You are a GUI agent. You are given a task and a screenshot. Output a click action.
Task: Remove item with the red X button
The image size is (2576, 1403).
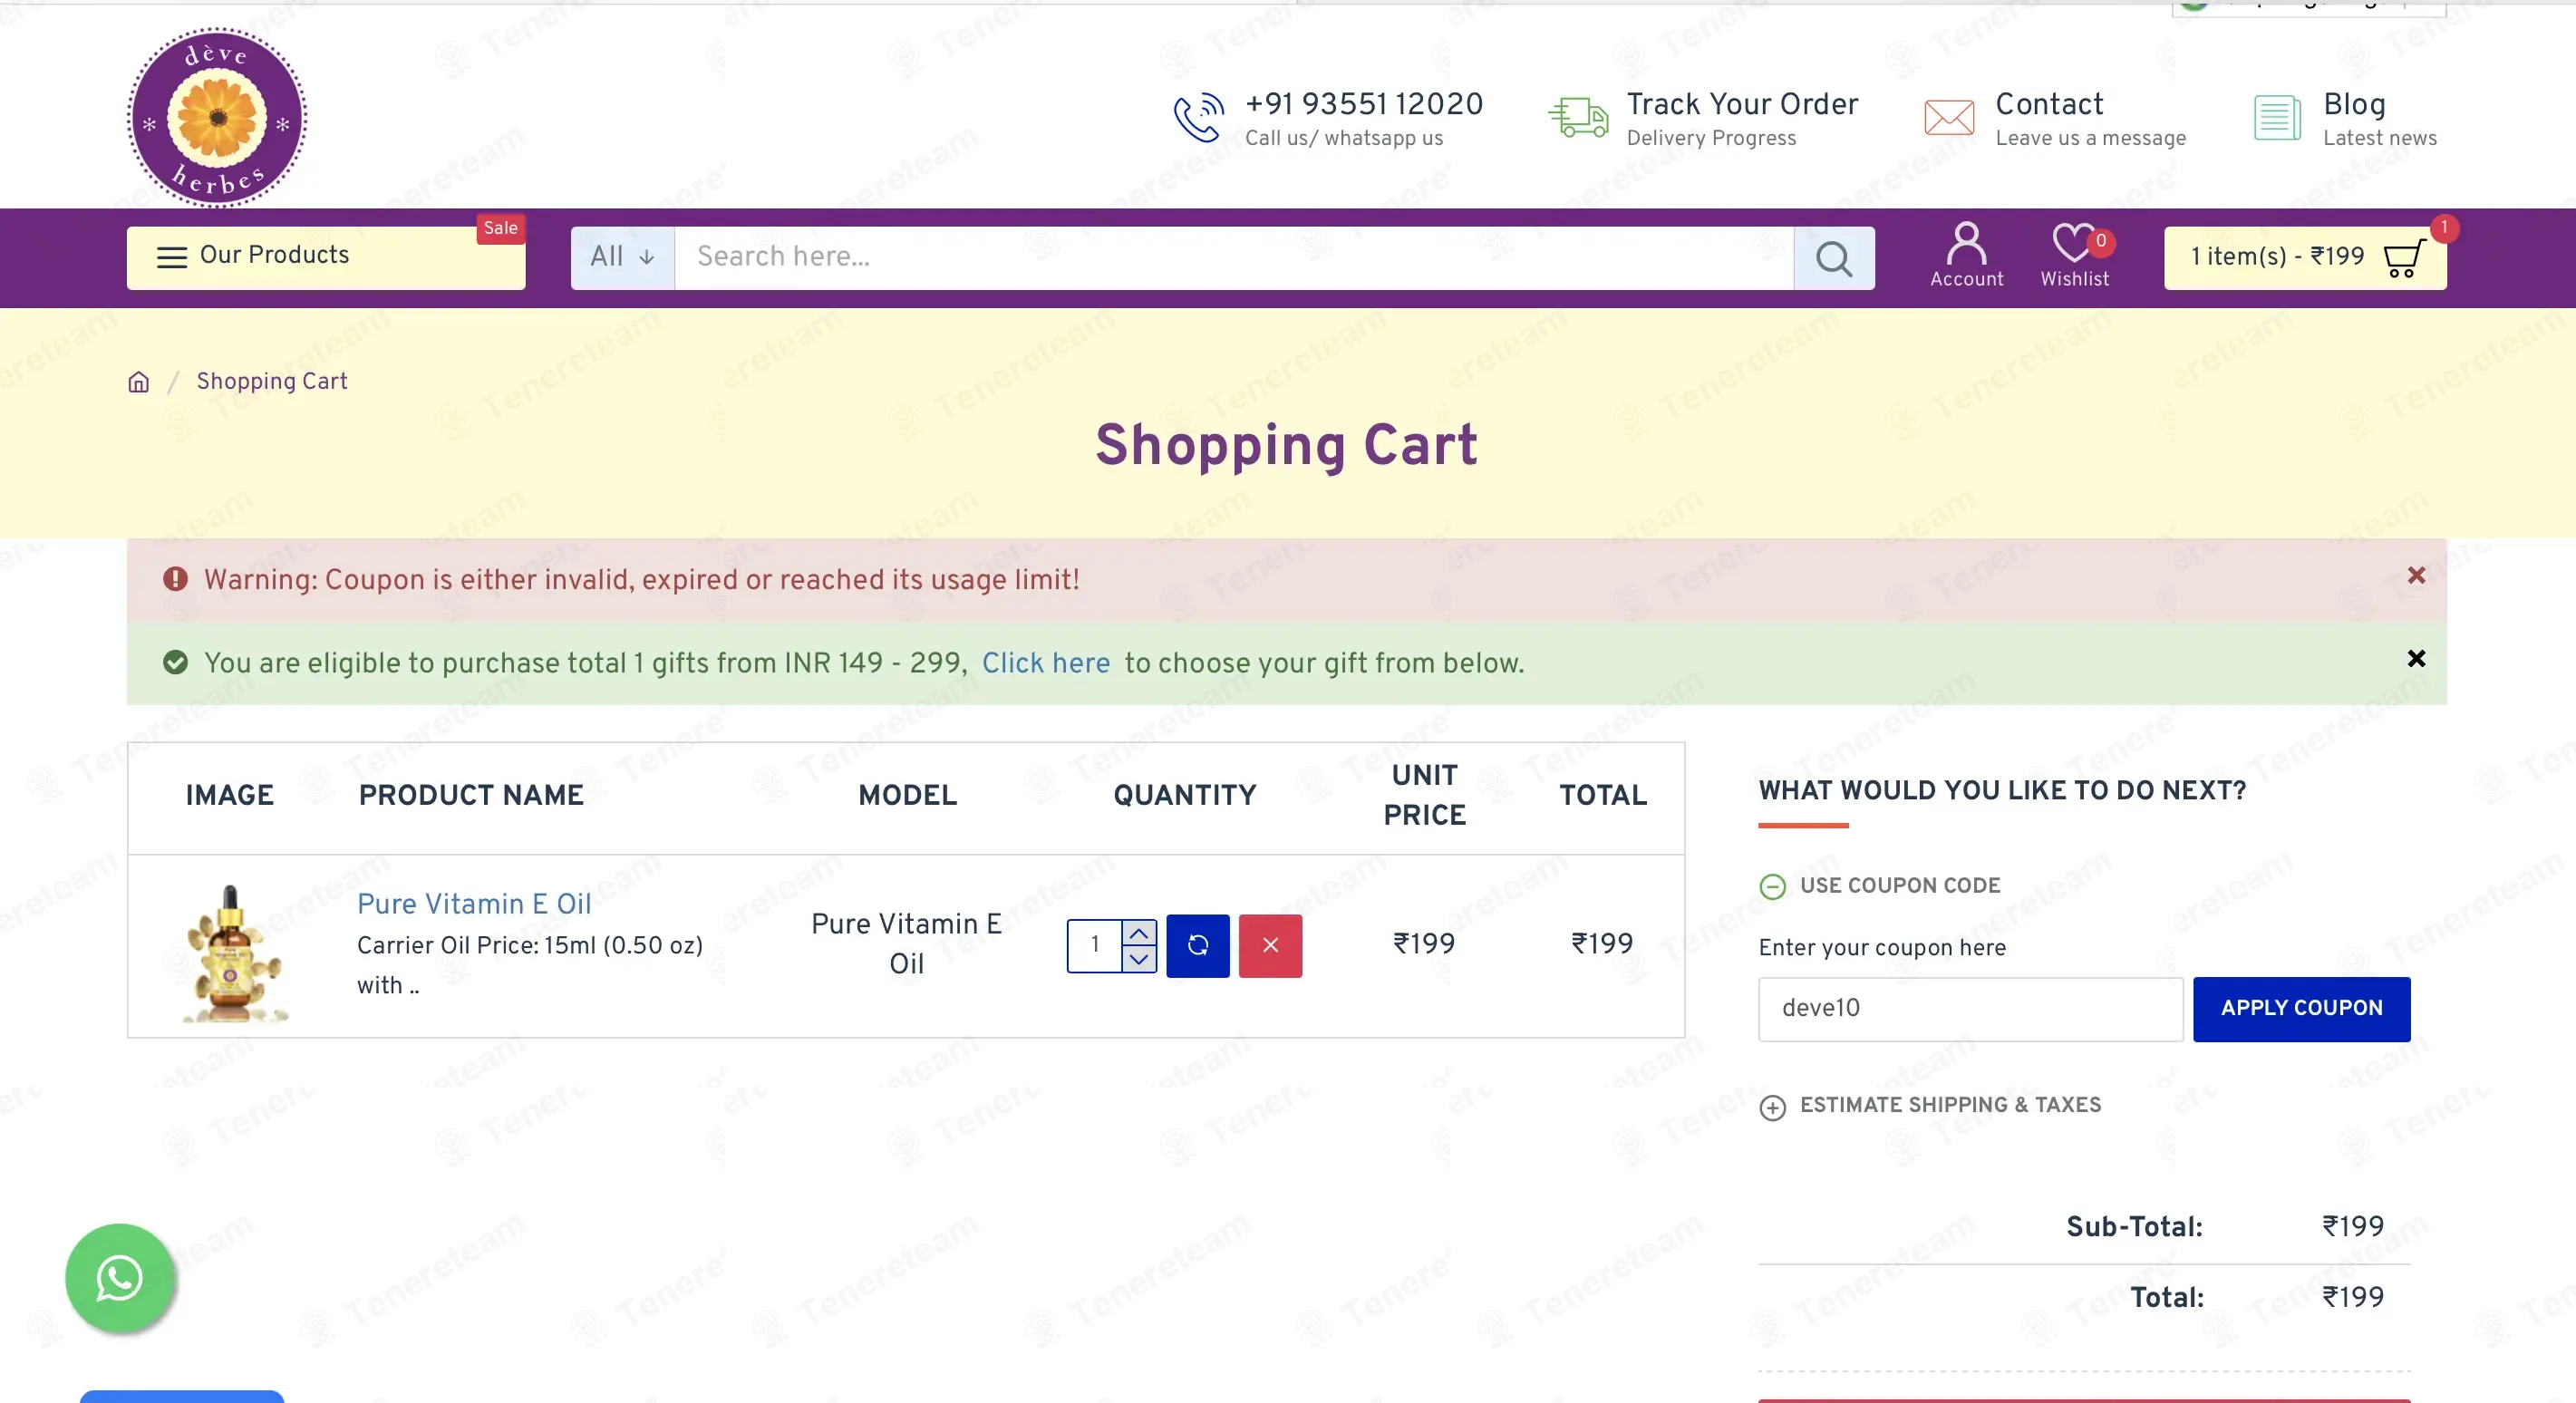point(1270,945)
